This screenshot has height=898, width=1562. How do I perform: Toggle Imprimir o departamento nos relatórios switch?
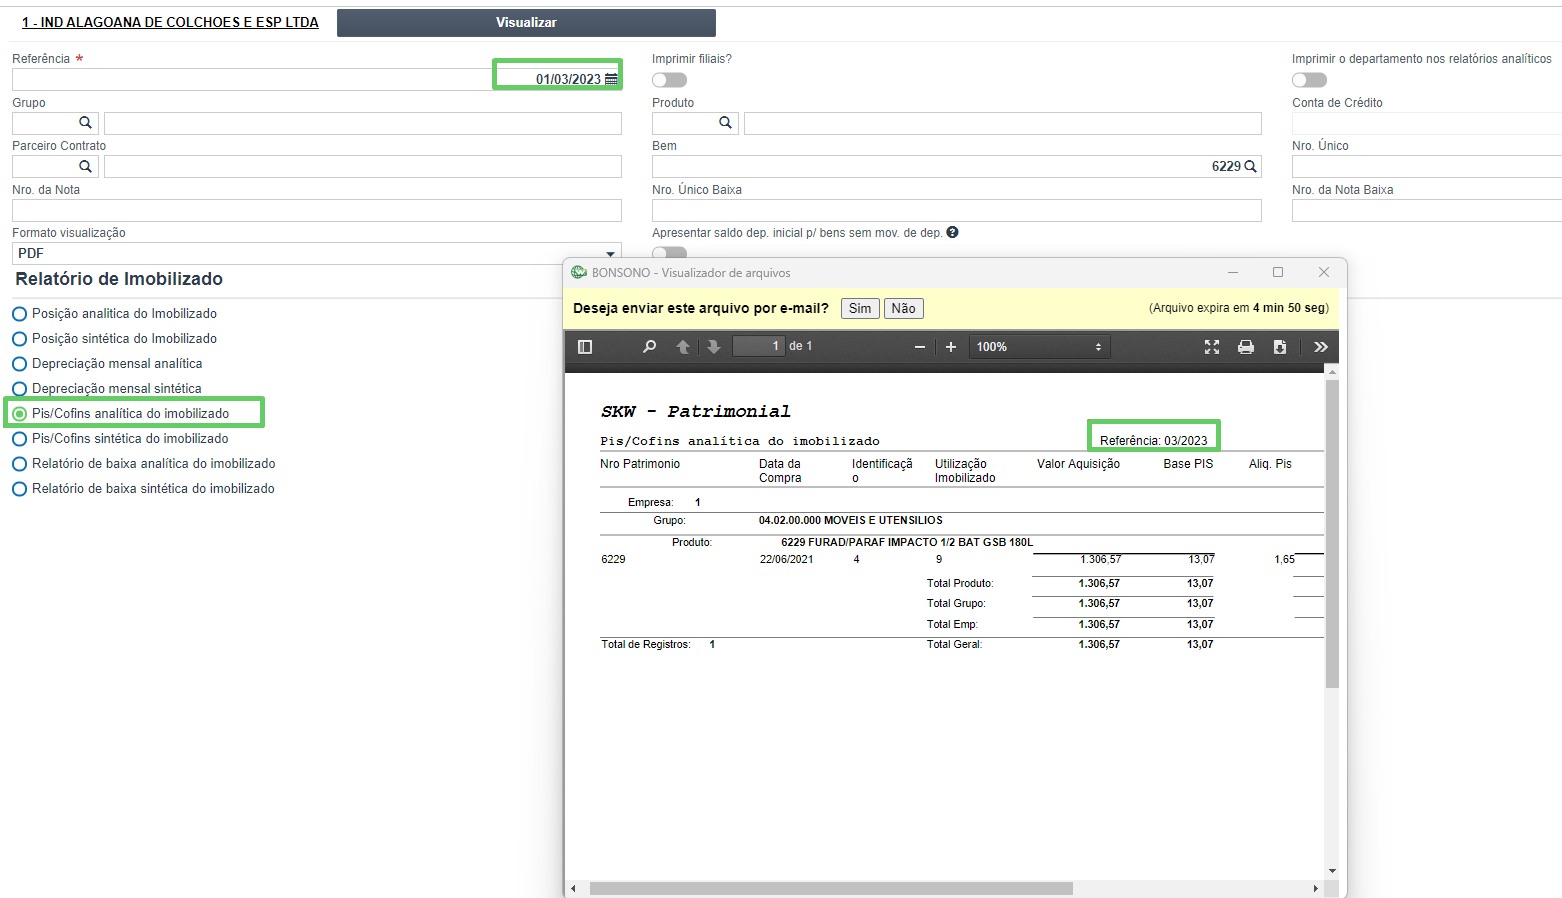[1309, 80]
